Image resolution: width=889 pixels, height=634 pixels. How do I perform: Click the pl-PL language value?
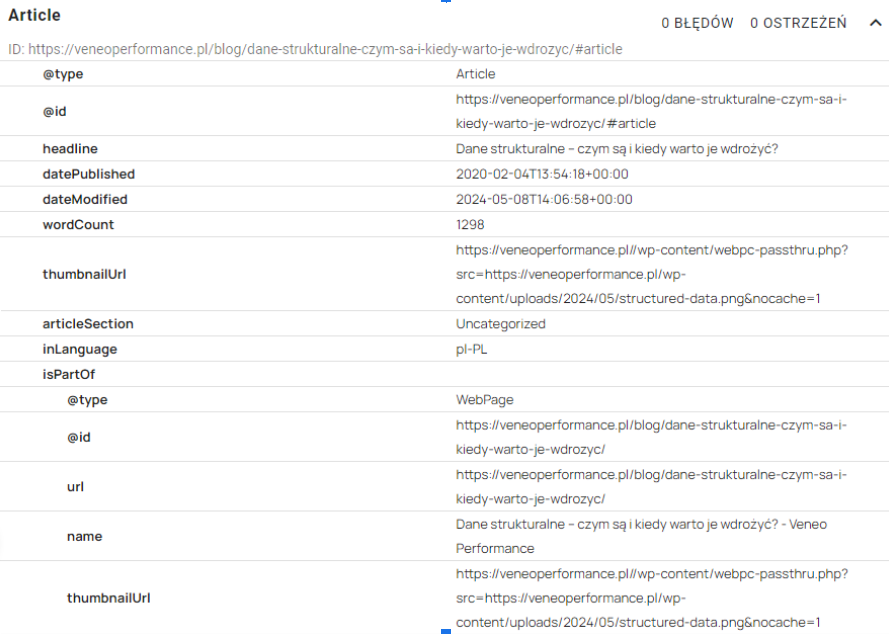pos(473,349)
